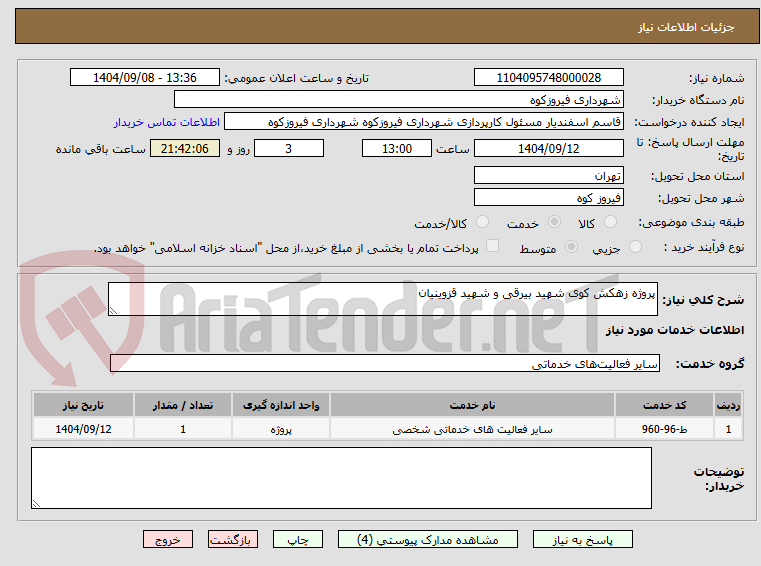761x566 pixels.
Task: Click the شماره نیاز number field
Action: pyautogui.click(x=548, y=77)
